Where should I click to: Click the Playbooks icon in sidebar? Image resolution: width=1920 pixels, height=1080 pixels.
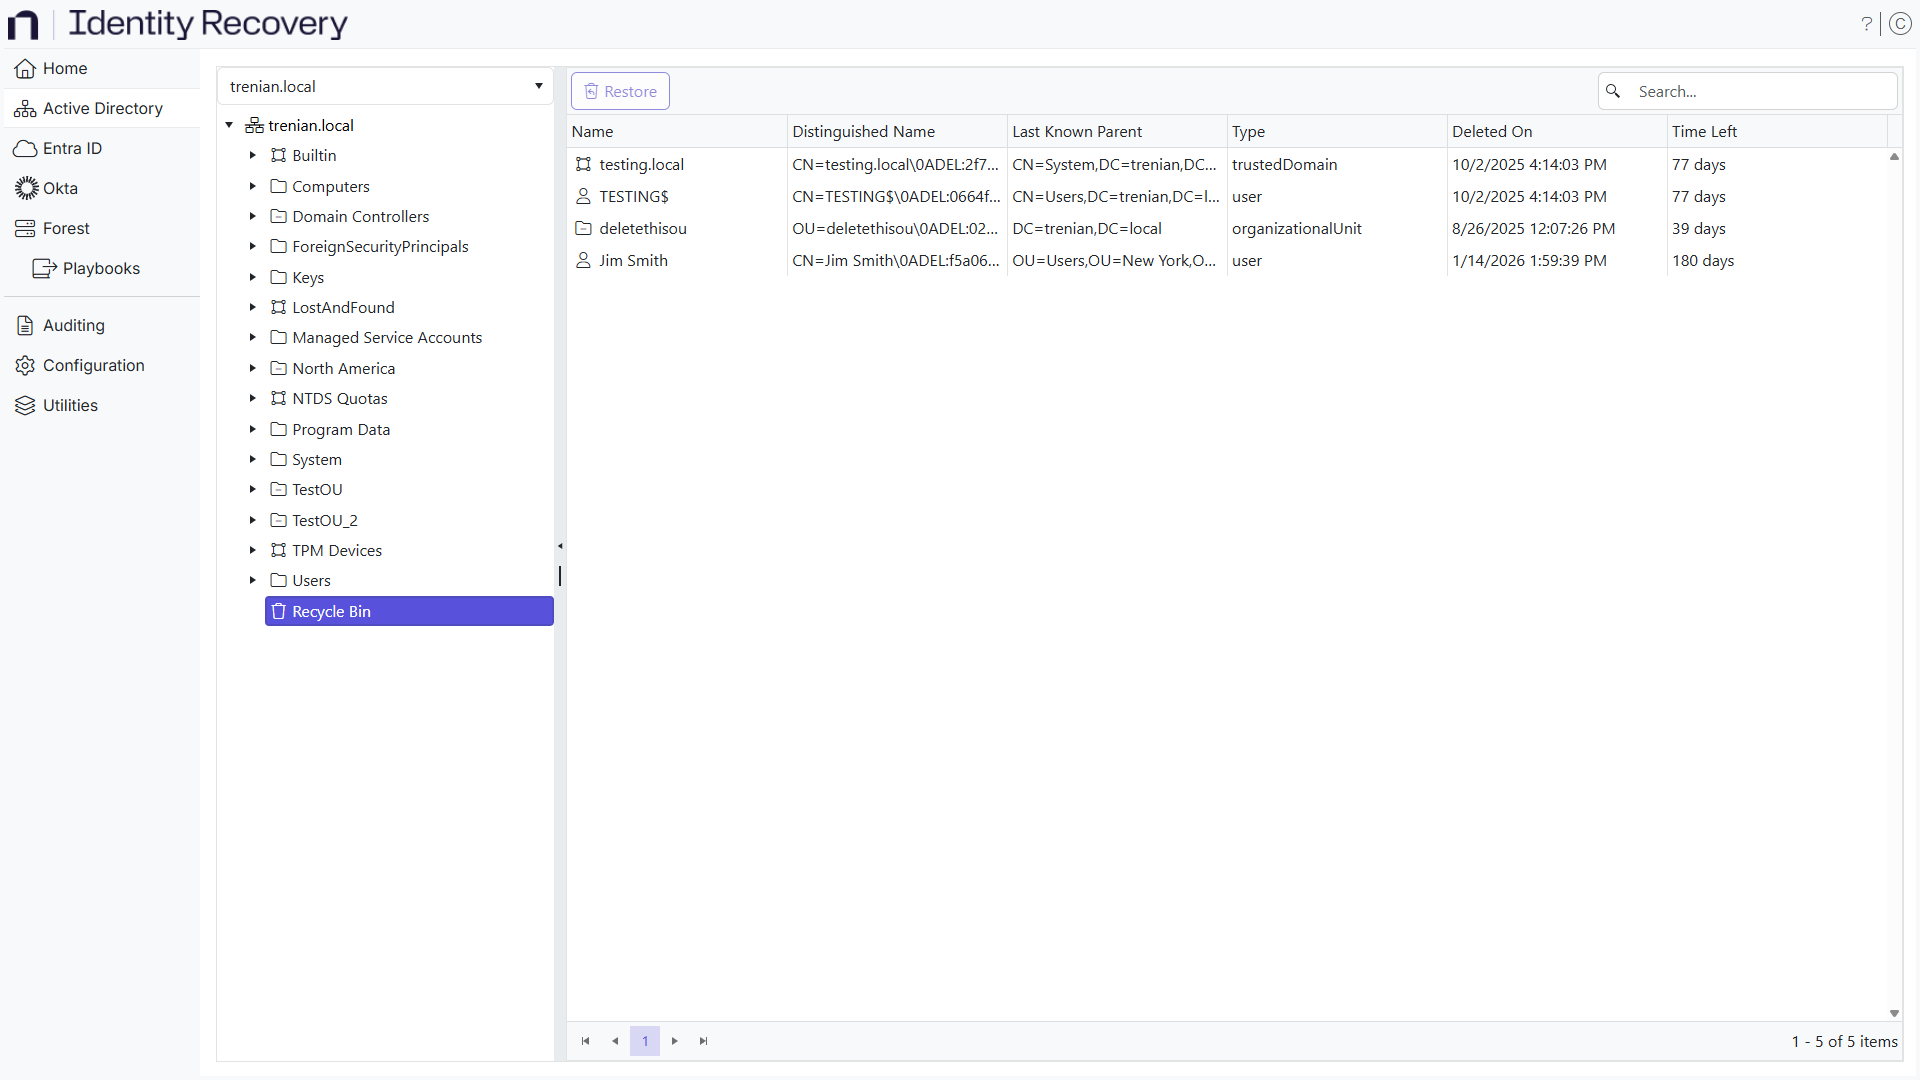(44, 268)
